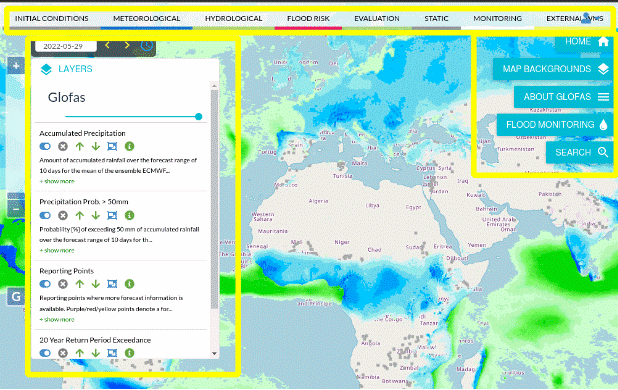The width and height of the screenshot is (618, 390).
Task: Zoom out the map with minus button
Action: click(16, 209)
